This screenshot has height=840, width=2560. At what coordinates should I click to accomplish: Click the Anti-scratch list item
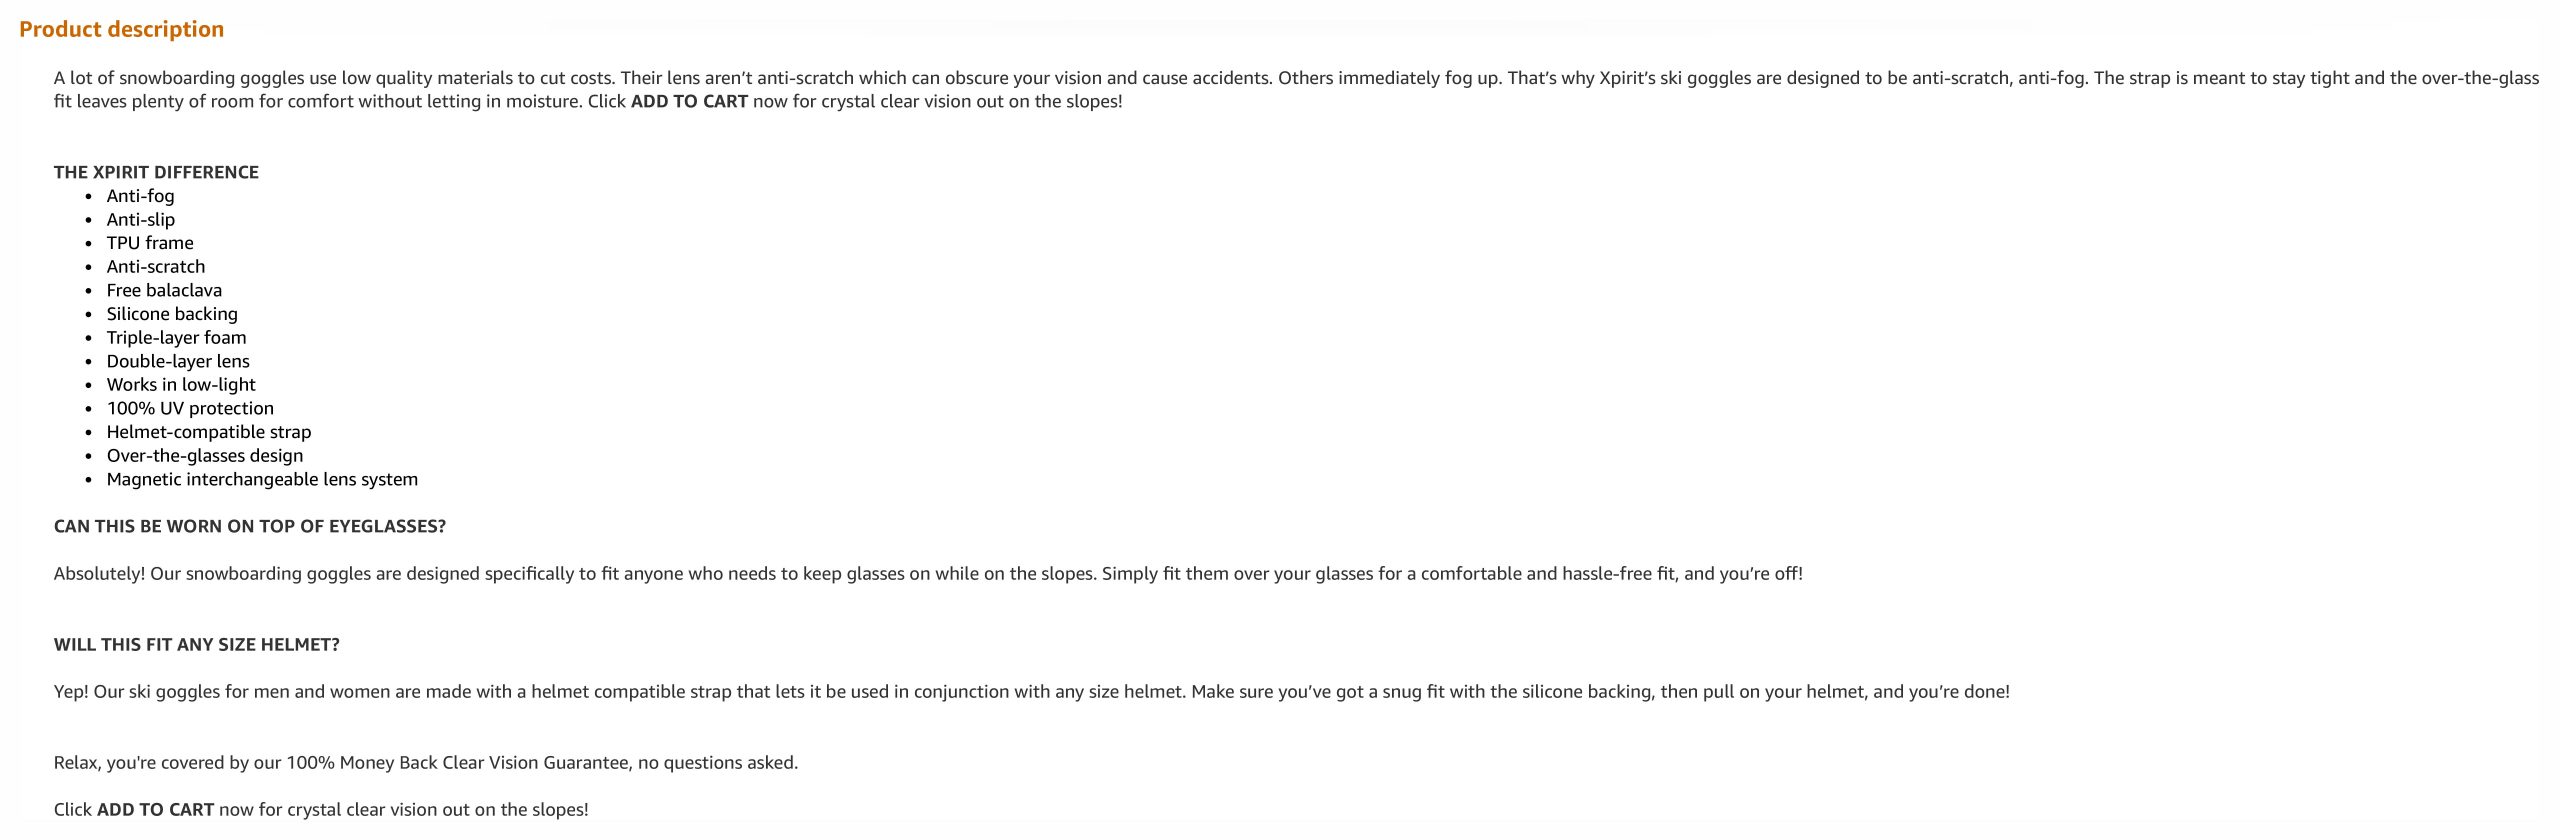(156, 267)
